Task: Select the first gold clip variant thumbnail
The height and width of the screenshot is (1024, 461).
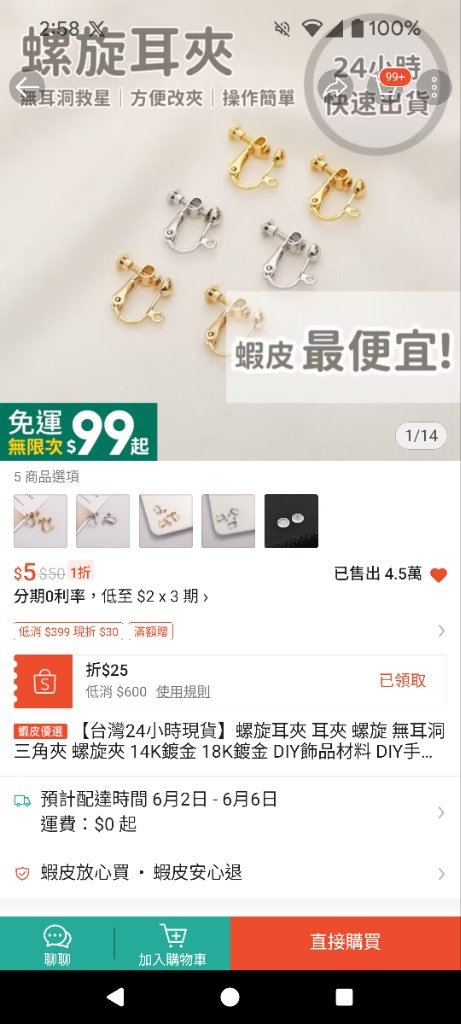Action: point(40,520)
